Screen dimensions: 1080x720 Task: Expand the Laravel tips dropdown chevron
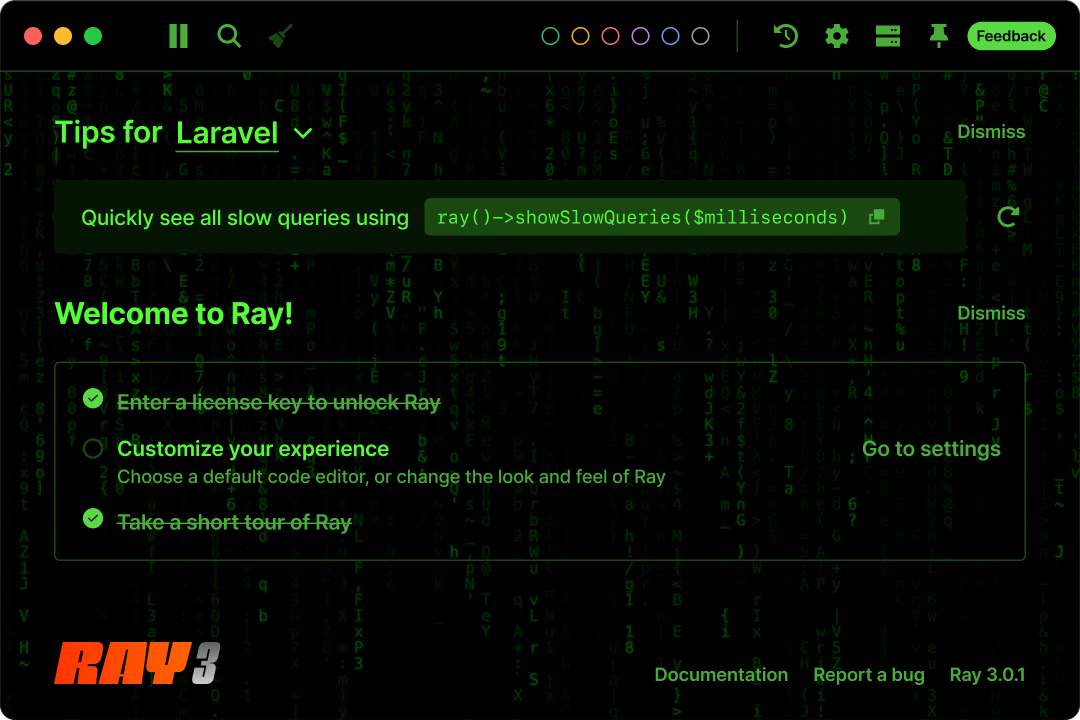[x=302, y=133]
